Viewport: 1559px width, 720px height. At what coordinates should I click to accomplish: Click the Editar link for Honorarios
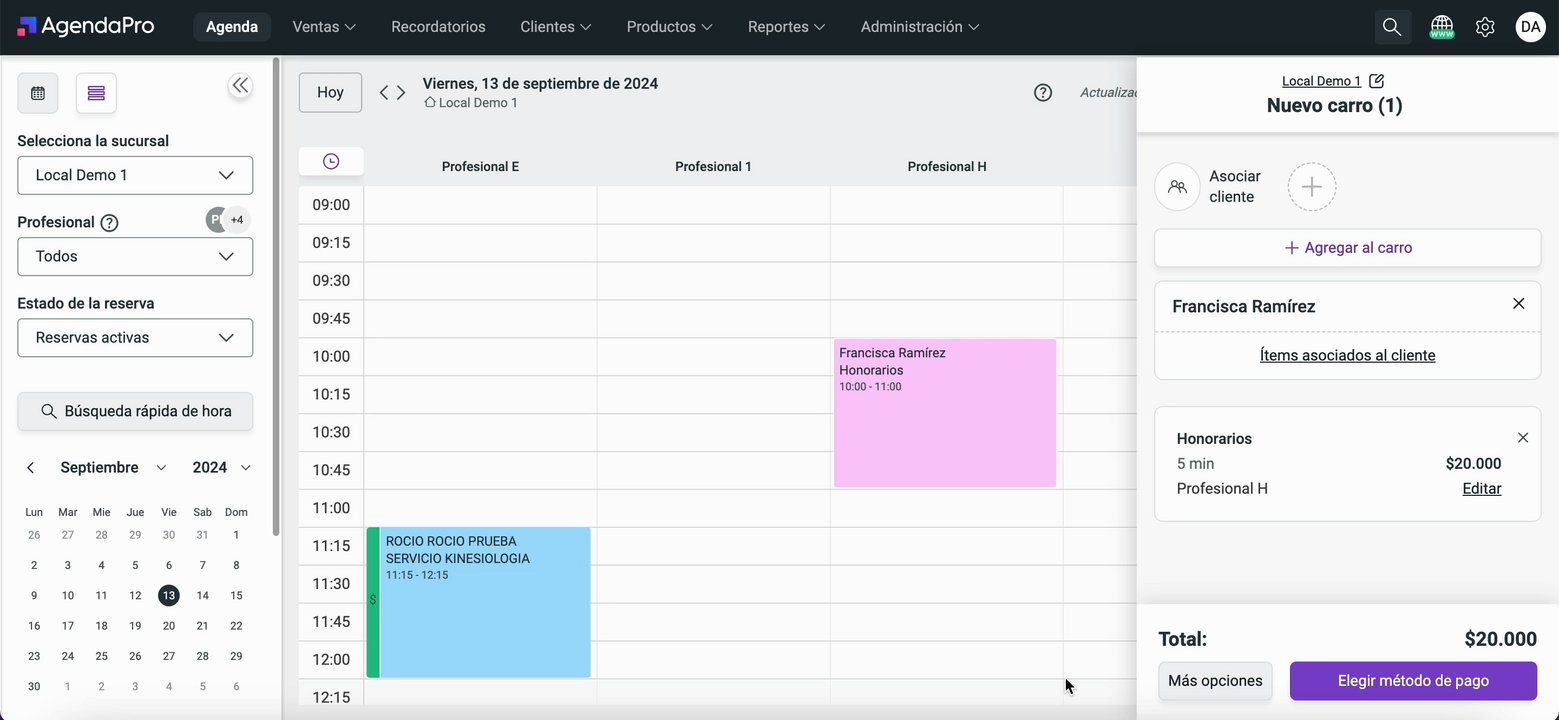pos(1481,489)
